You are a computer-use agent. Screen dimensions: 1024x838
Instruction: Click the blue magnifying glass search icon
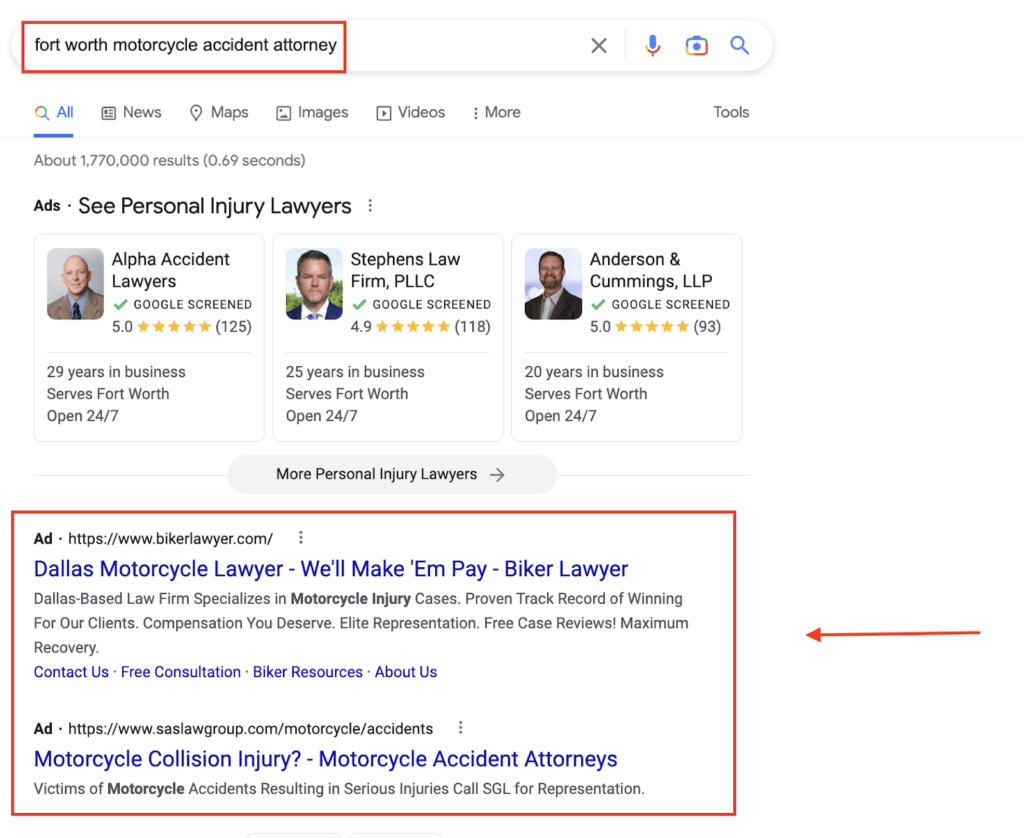[x=739, y=46]
